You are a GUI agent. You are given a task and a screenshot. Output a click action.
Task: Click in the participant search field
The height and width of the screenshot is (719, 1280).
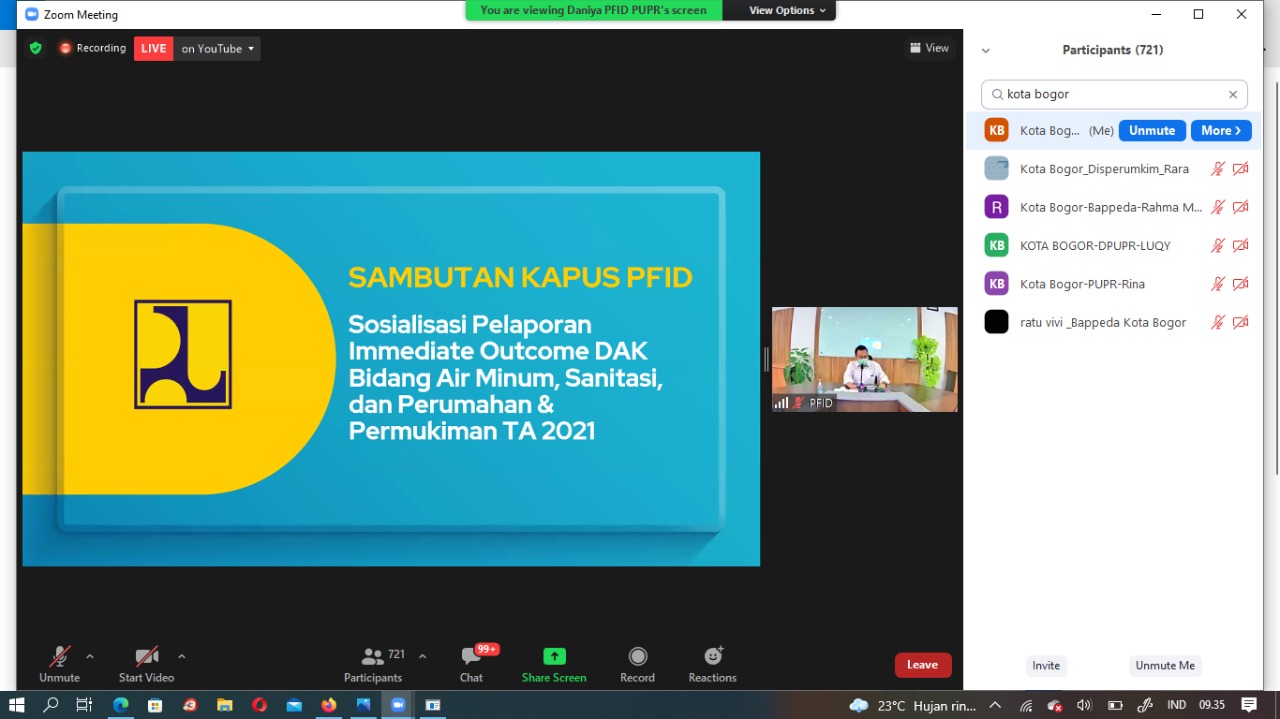[1114, 94]
